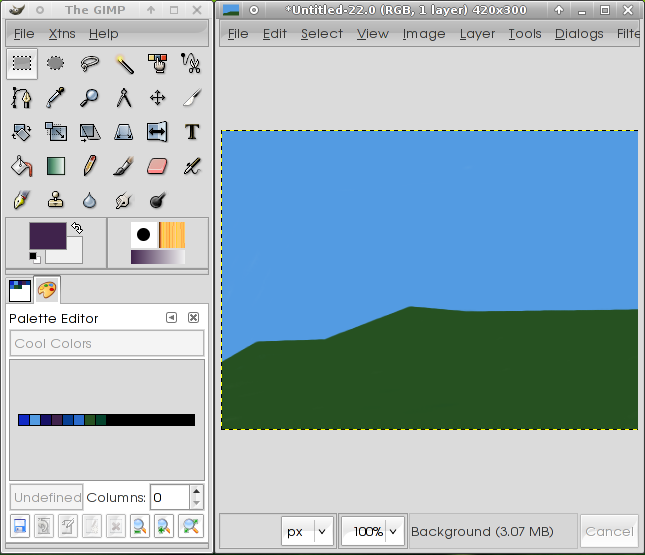This screenshot has width=645, height=555.
Task: Select the Bucket Fill tool
Action: pyautogui.click(x=22, y=166)
